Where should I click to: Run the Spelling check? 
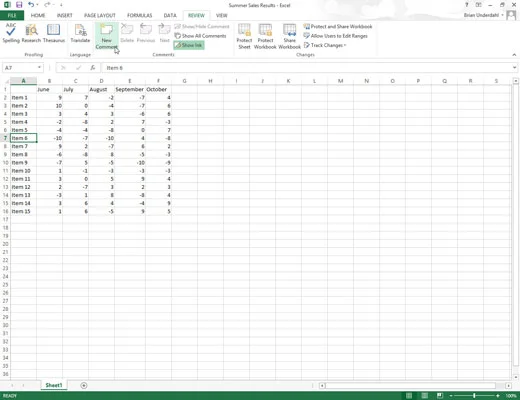pyautogui.click(x=11, y=33)
